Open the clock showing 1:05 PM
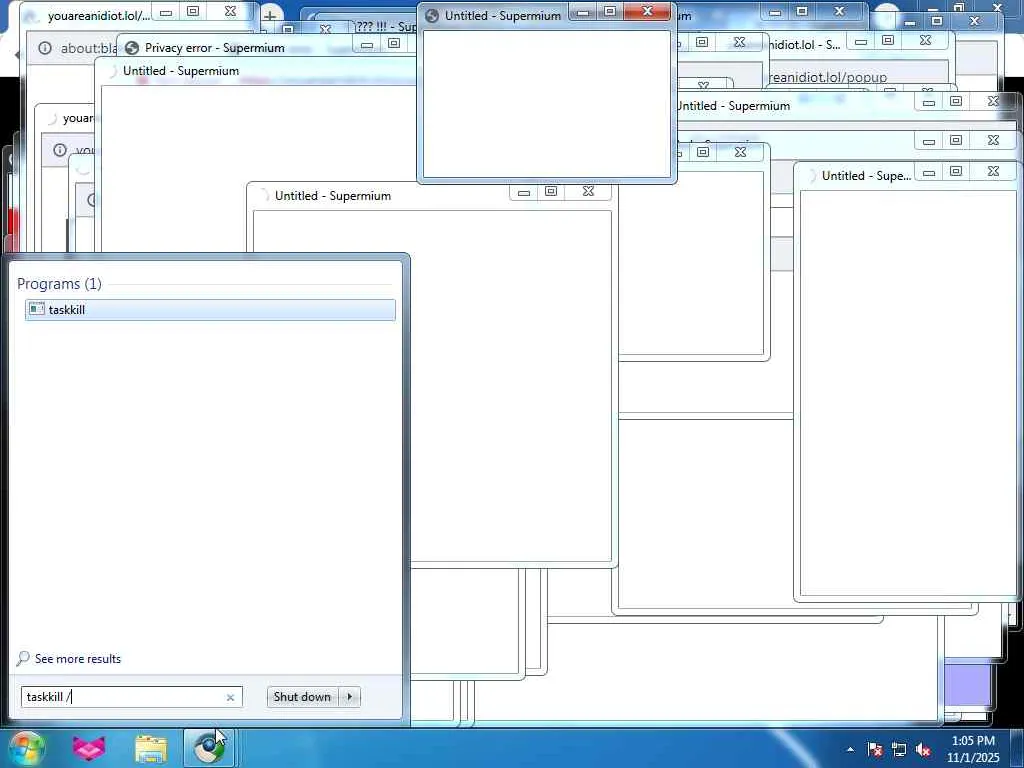Screen dimensions: 1024x768 click(x=973, y=741)
